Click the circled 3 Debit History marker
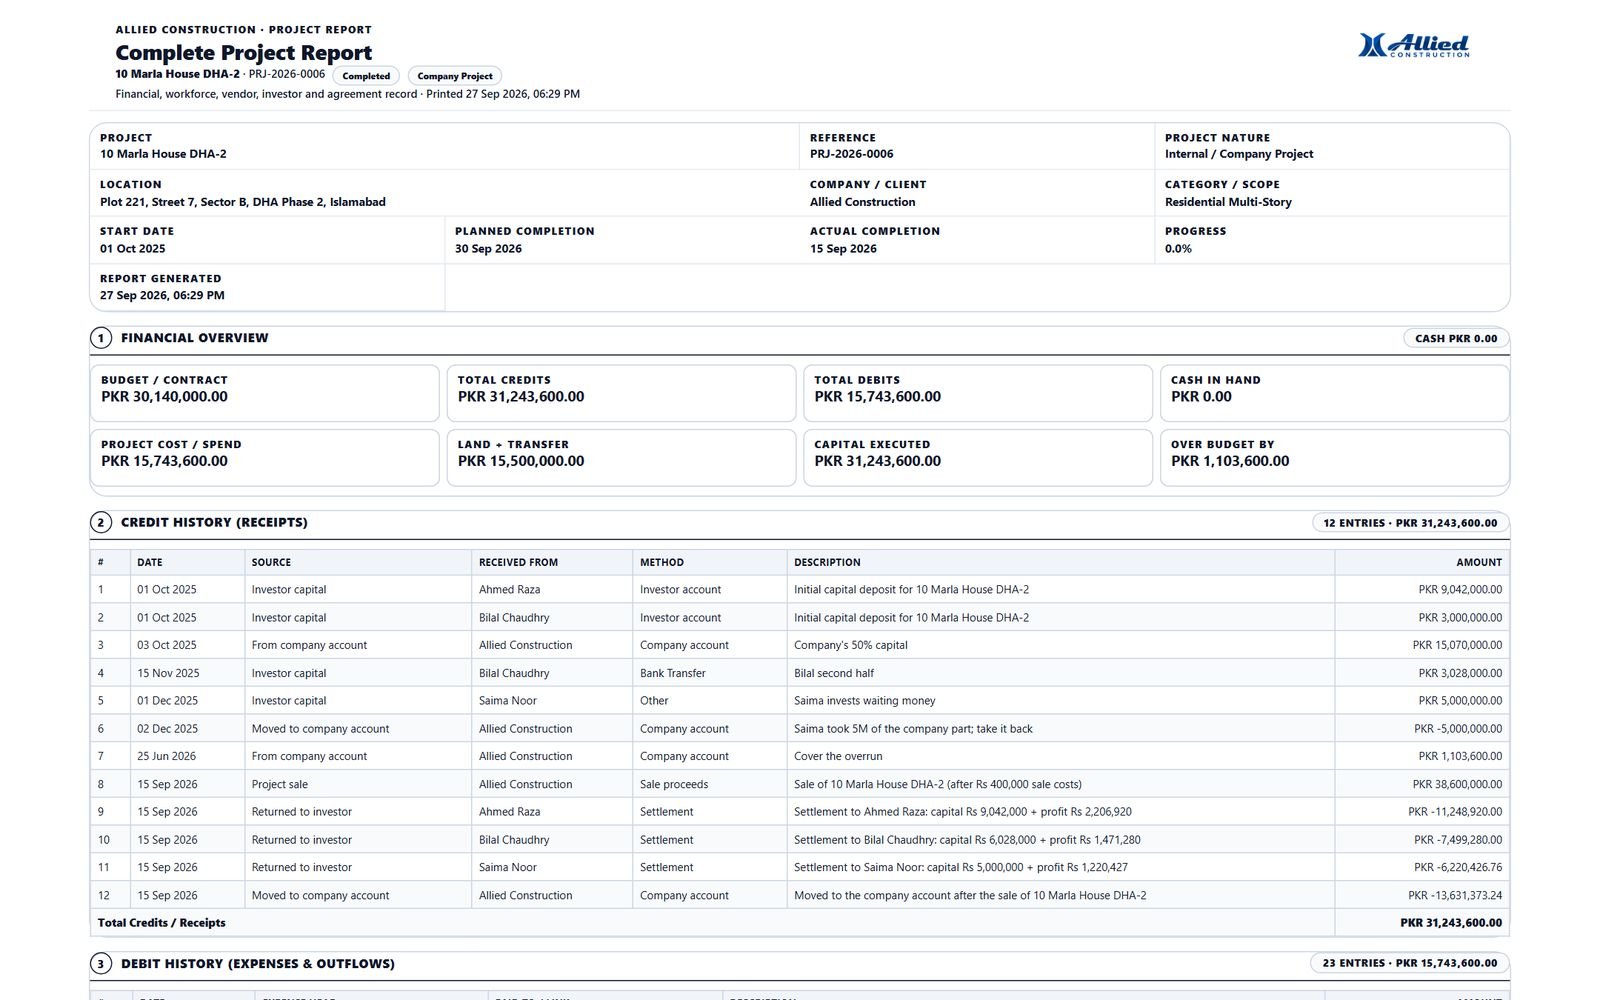The width and height of the screenshot is (1600, 1000). coord(101,964)
